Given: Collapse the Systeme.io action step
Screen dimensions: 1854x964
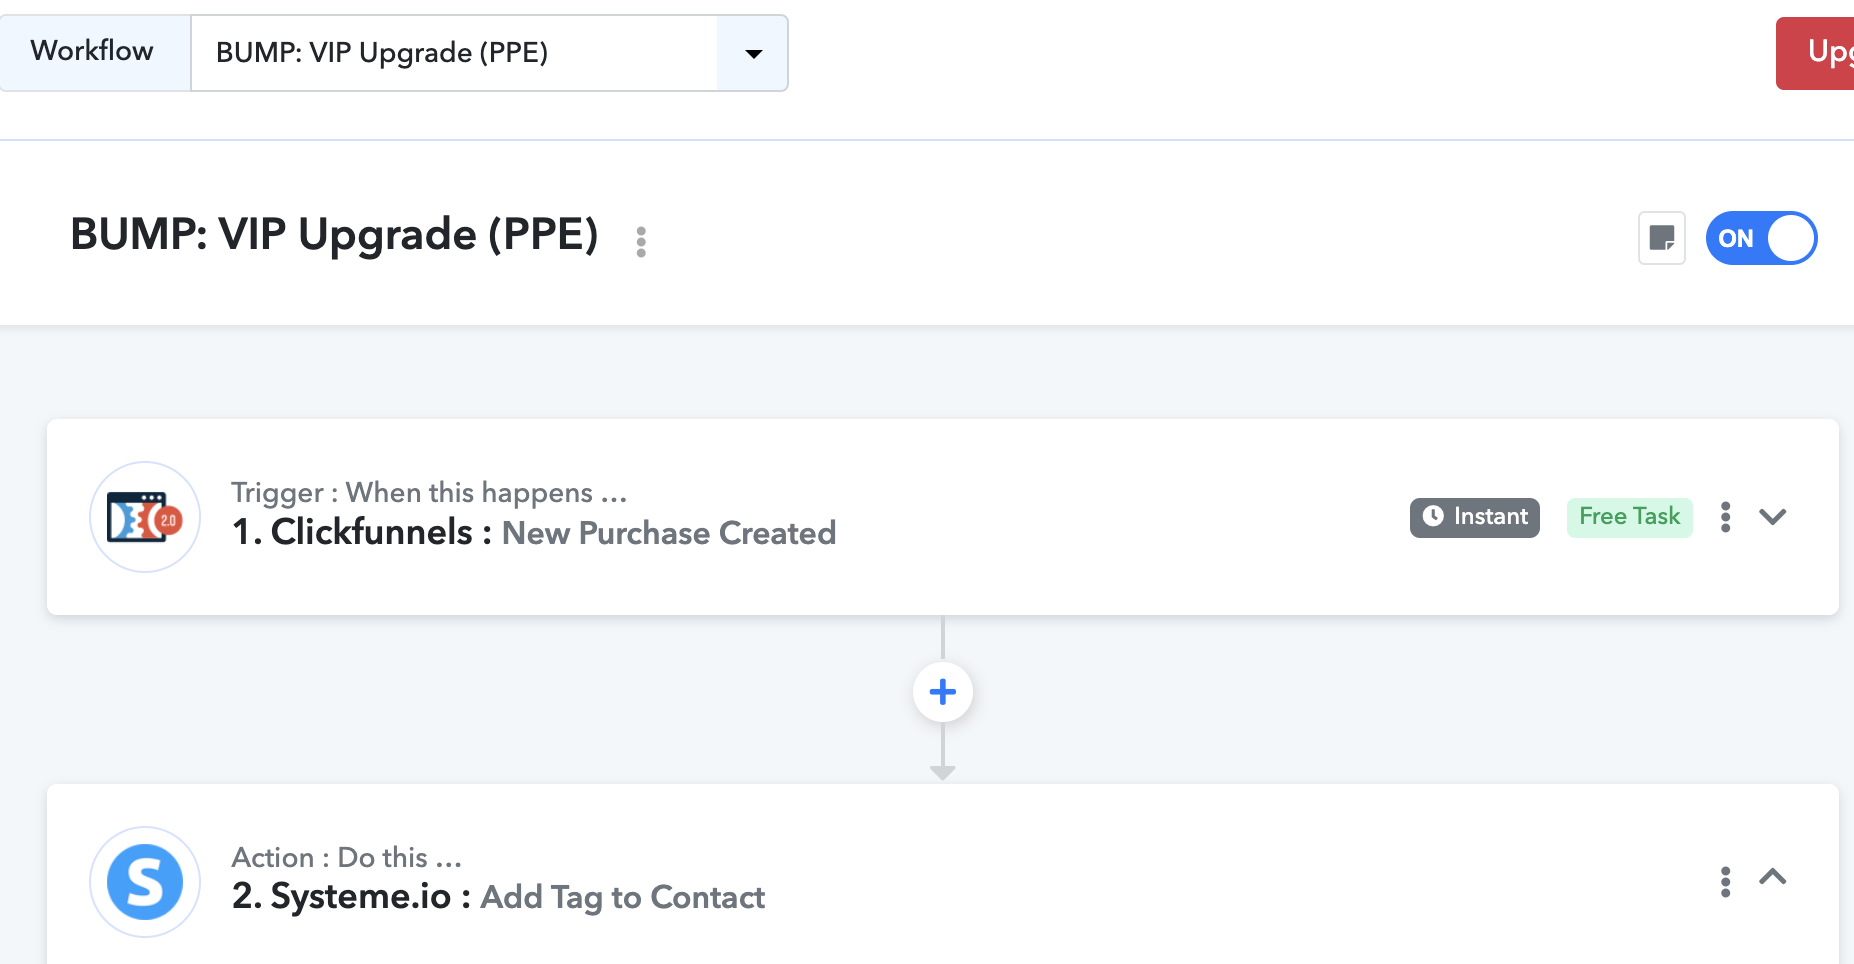Looking at the screenshot, I should pyautogui.click(x=1772, y=877).
